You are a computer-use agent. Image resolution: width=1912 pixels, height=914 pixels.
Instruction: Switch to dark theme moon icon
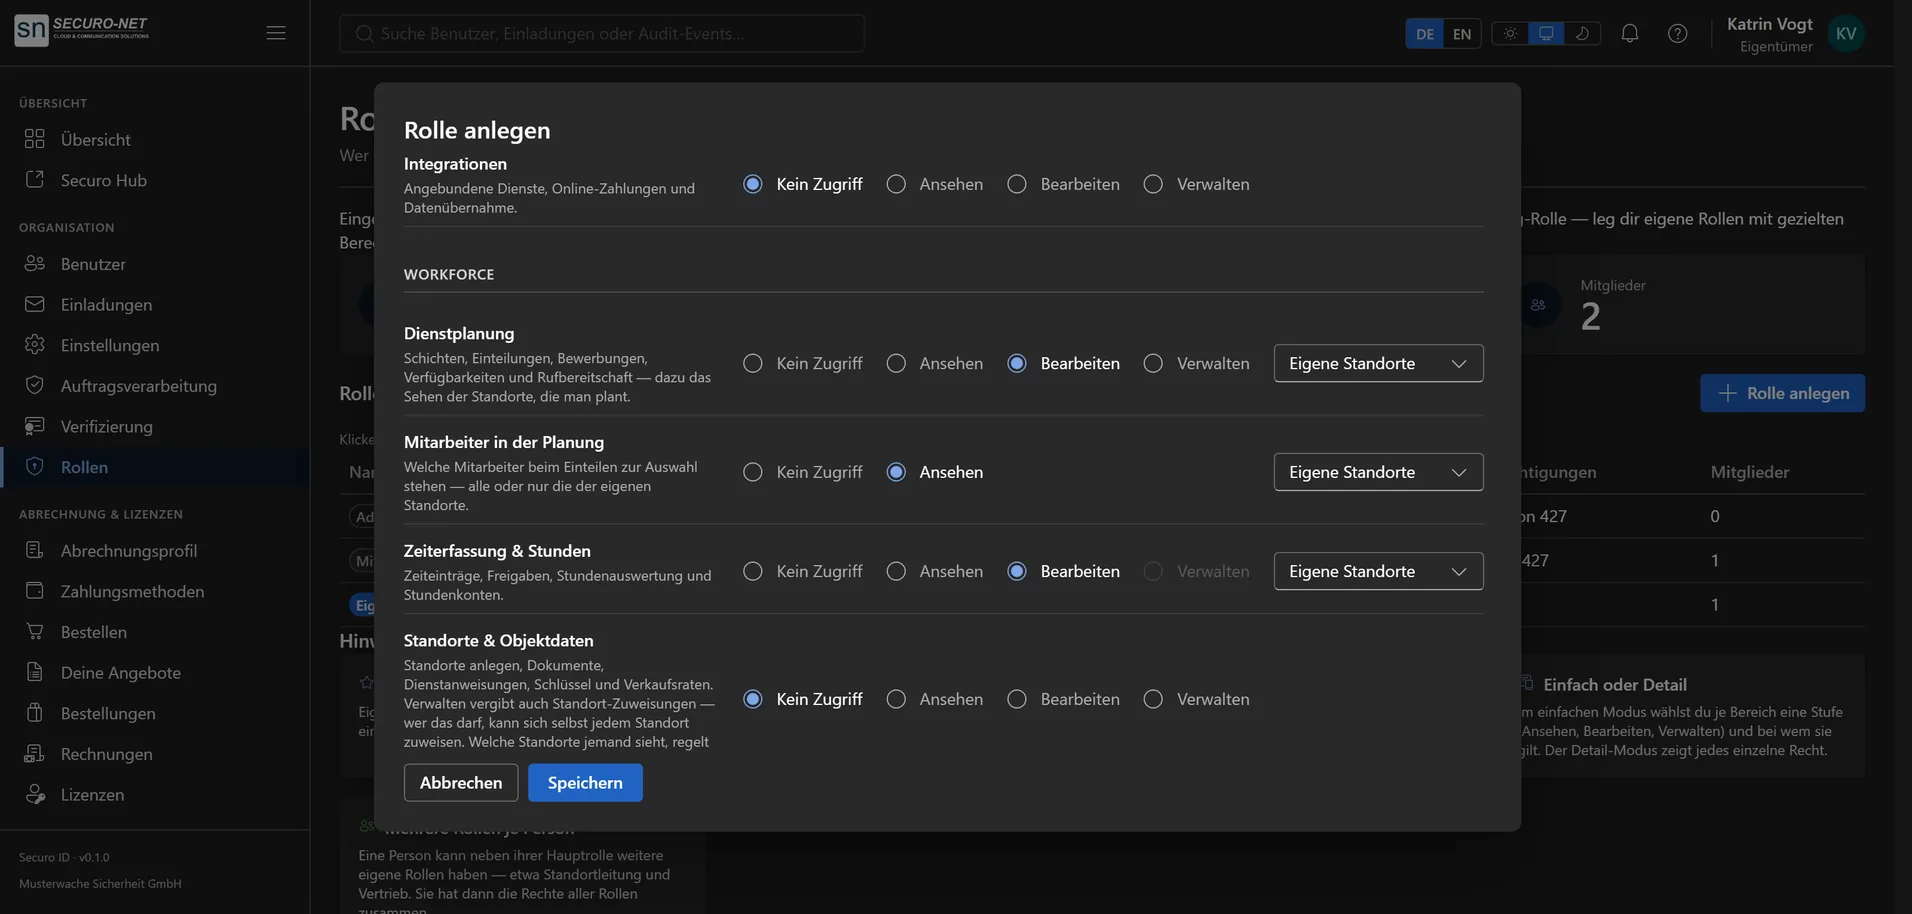1582,33
